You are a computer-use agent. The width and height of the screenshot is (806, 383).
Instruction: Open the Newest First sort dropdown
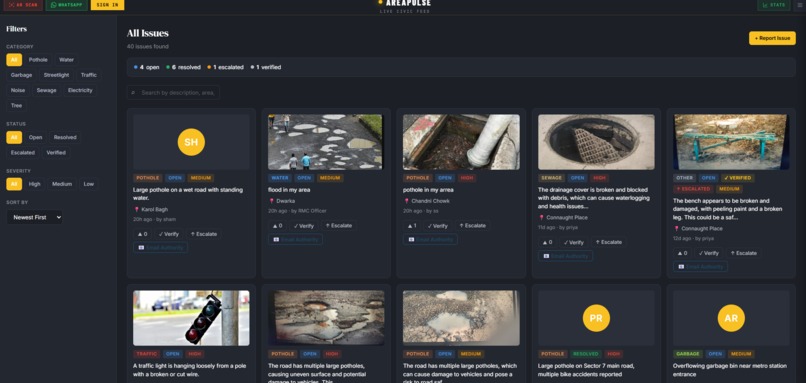pyautogui.click(x=34, y=217)
